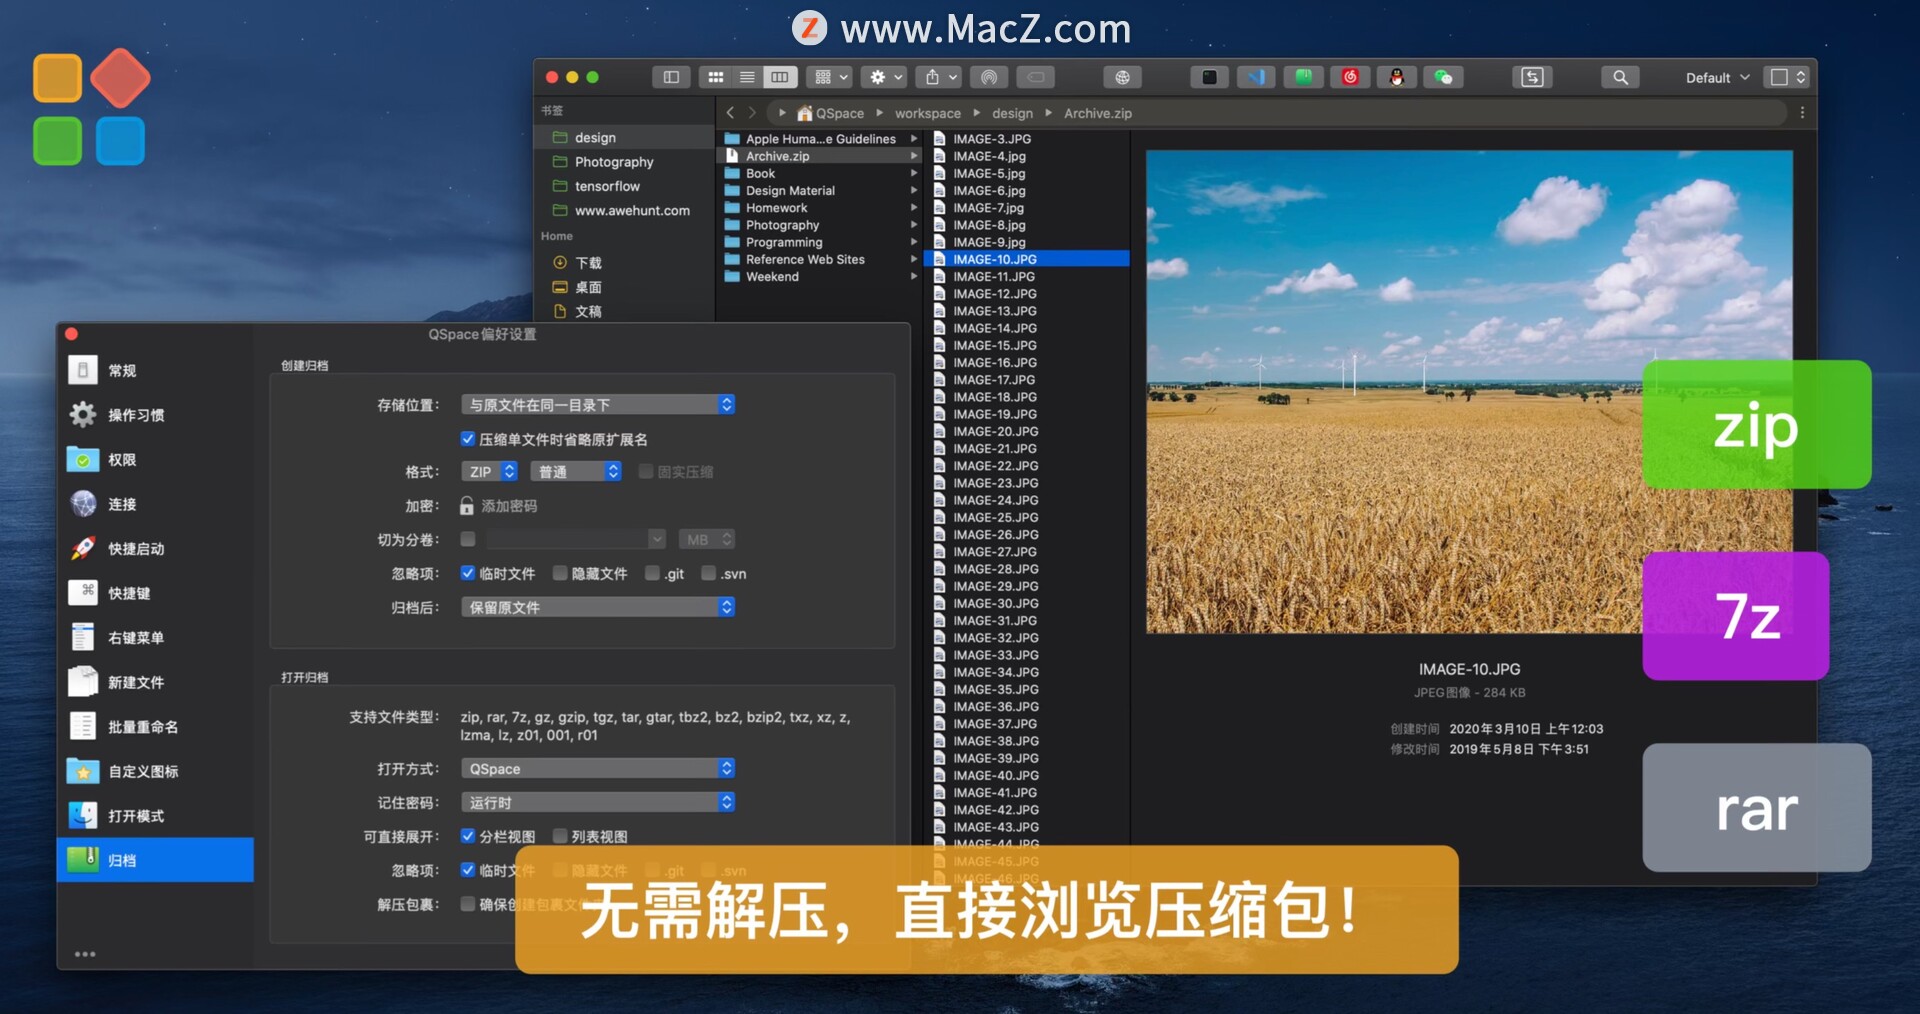The height and width of the screenshot is (1014, 1920).
Task: Click the tag label toolbar icon
Action: tap(1036, 77)
